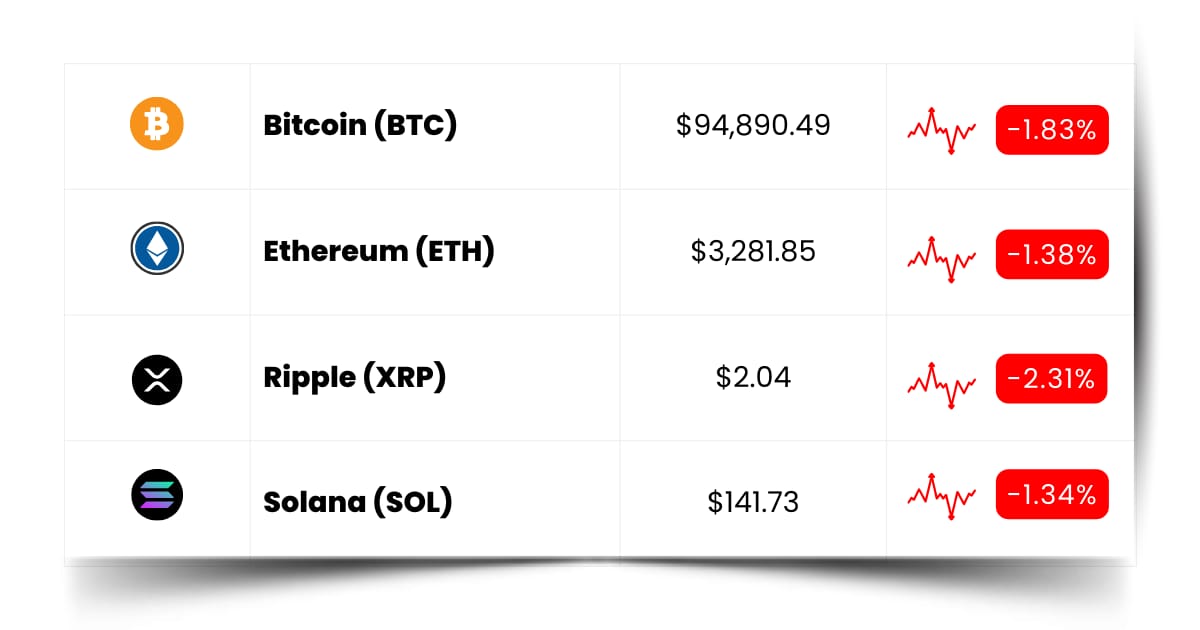
Task: Click the Ethereum diamond logo icon
Action: click(157, 249)
